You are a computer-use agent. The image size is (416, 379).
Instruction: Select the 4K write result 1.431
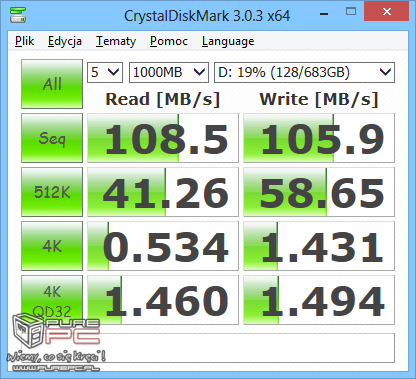click(x=319, y=246)
